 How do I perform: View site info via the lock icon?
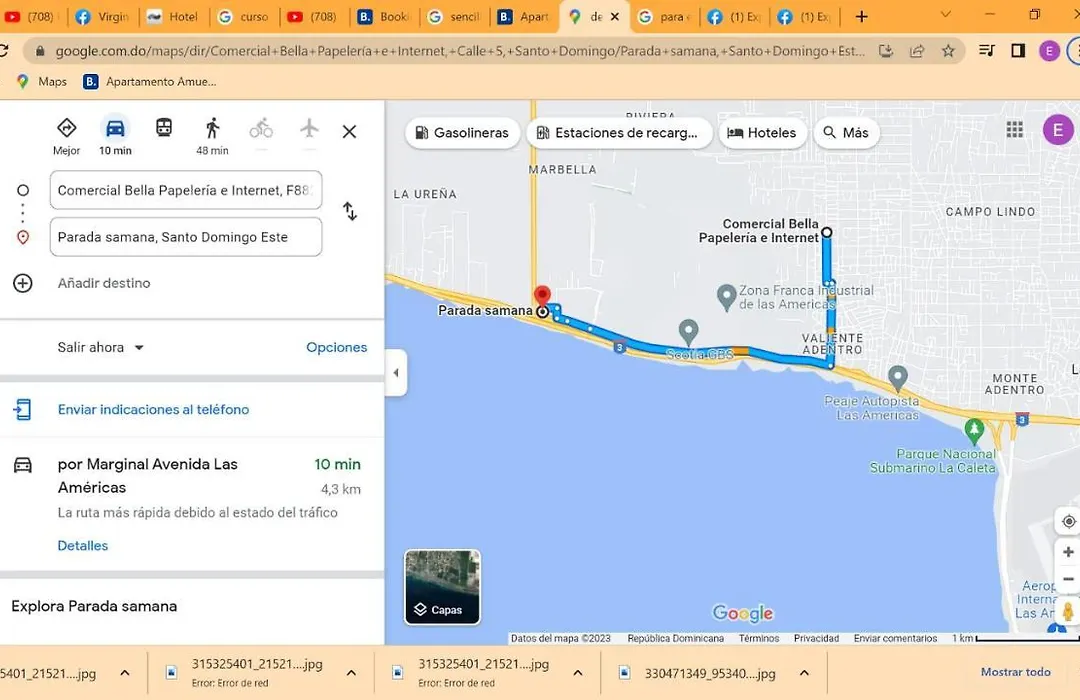(x=40, y=51)
